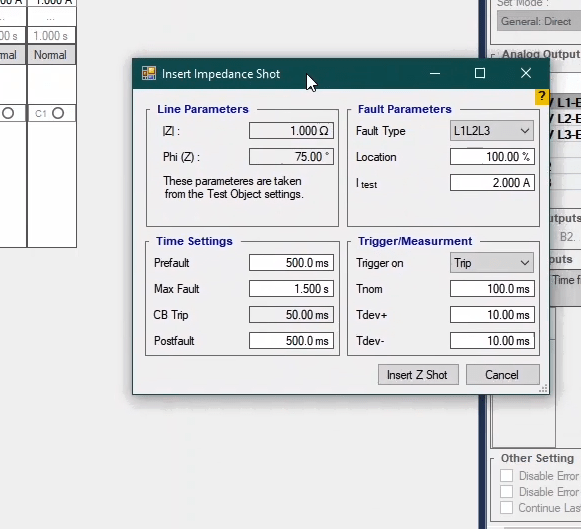This screenshot has height=529, width=581.
Task: Click the Insert Z Shot button
Action: click(x=418, y=375)
